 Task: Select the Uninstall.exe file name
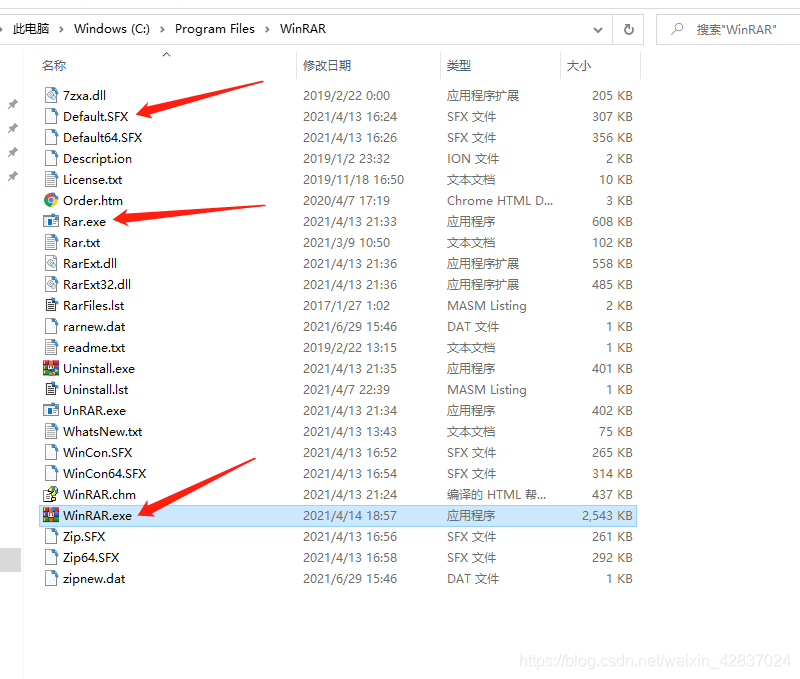[x=99, y=368]
